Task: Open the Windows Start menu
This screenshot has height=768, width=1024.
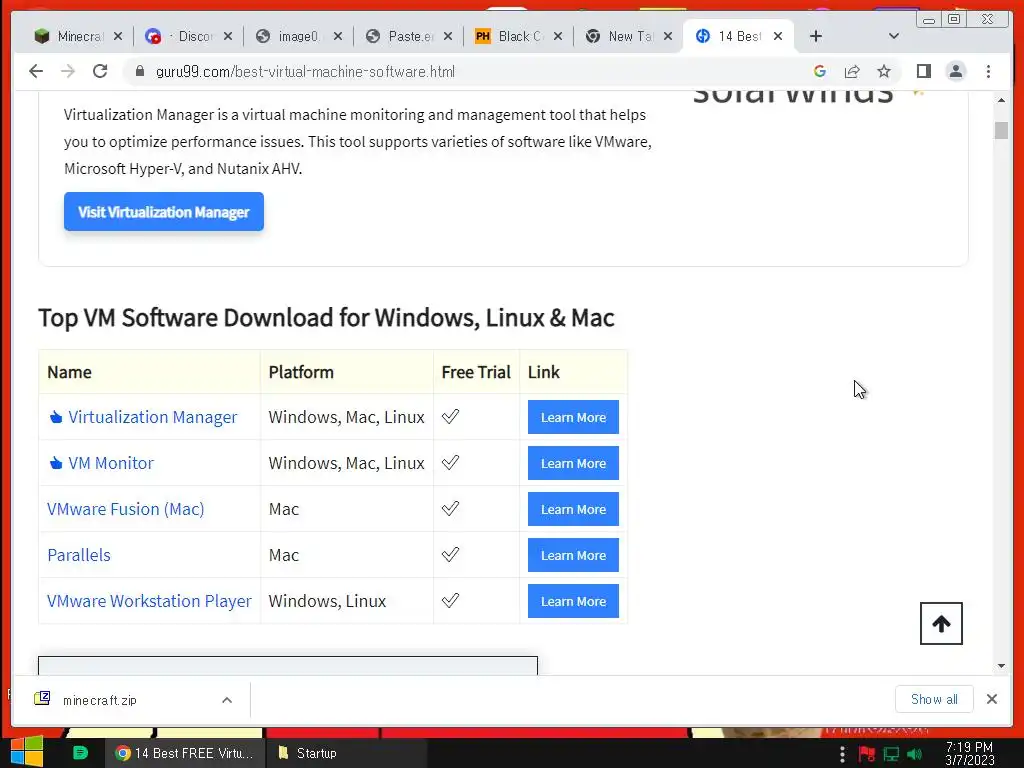Action: (27, 752)
